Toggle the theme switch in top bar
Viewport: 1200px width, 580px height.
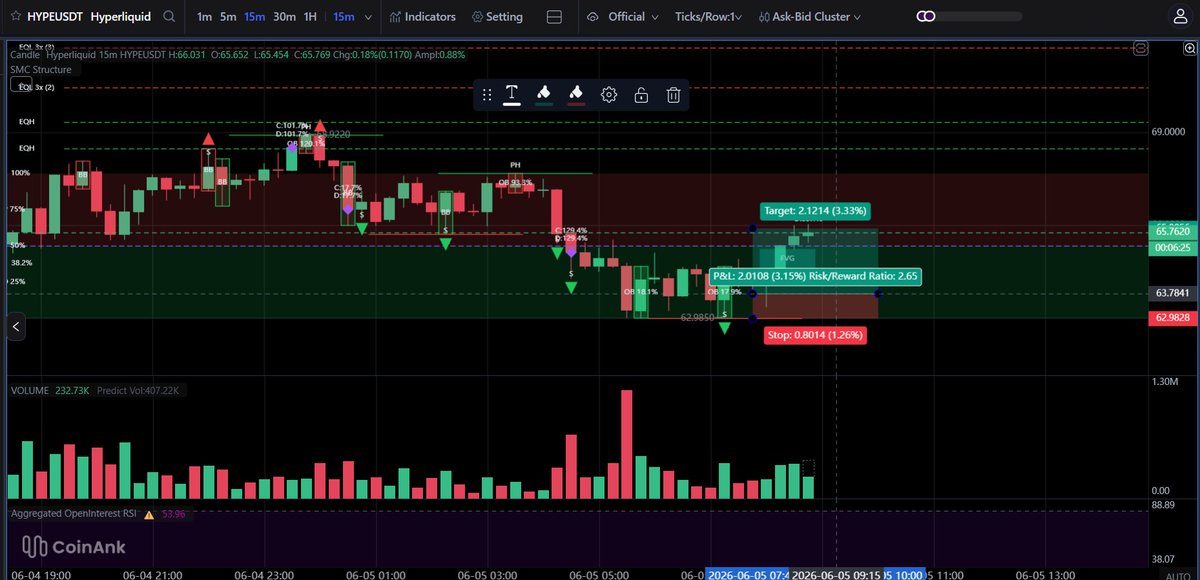(927, 17)
